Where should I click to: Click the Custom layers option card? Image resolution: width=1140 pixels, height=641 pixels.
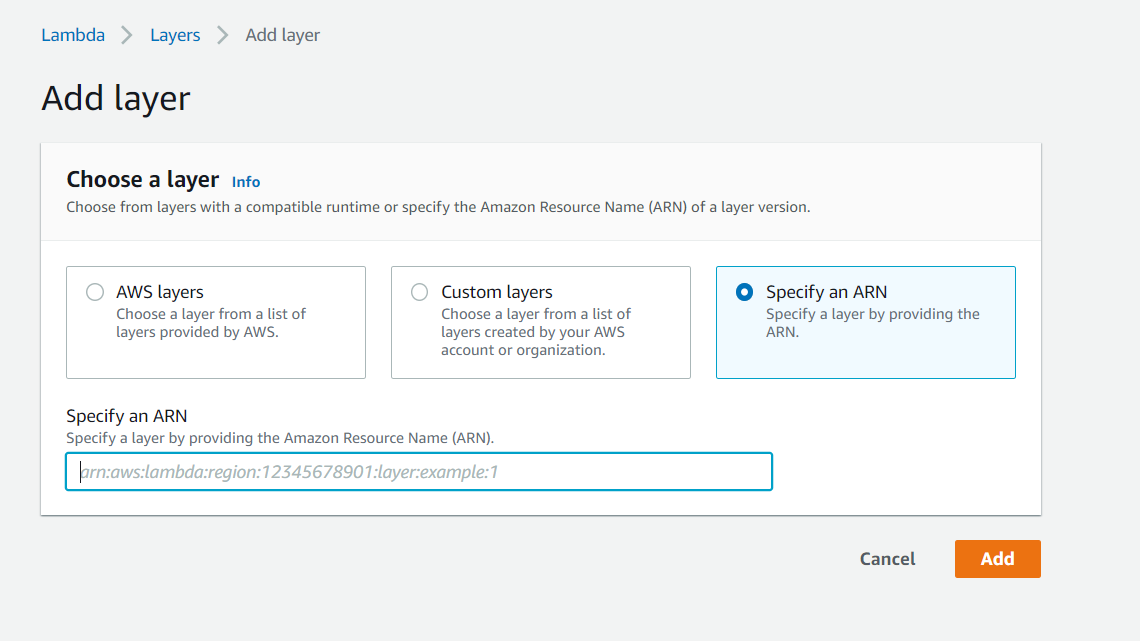pos(540,322)
